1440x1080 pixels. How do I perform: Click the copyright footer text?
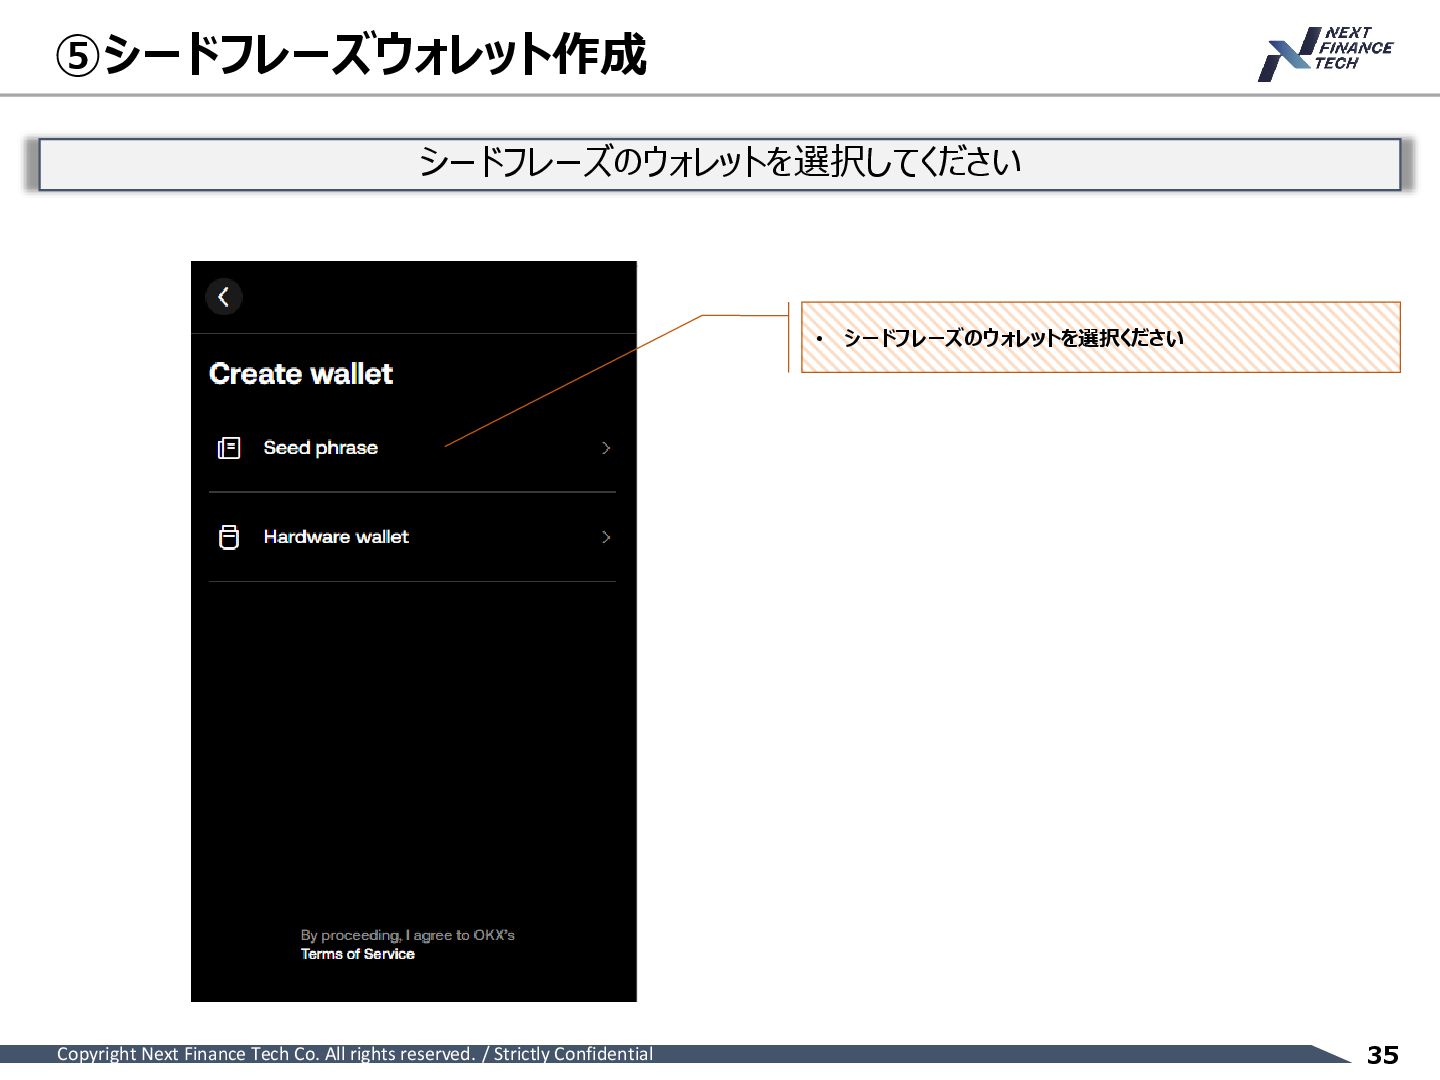click(355, 1054)
